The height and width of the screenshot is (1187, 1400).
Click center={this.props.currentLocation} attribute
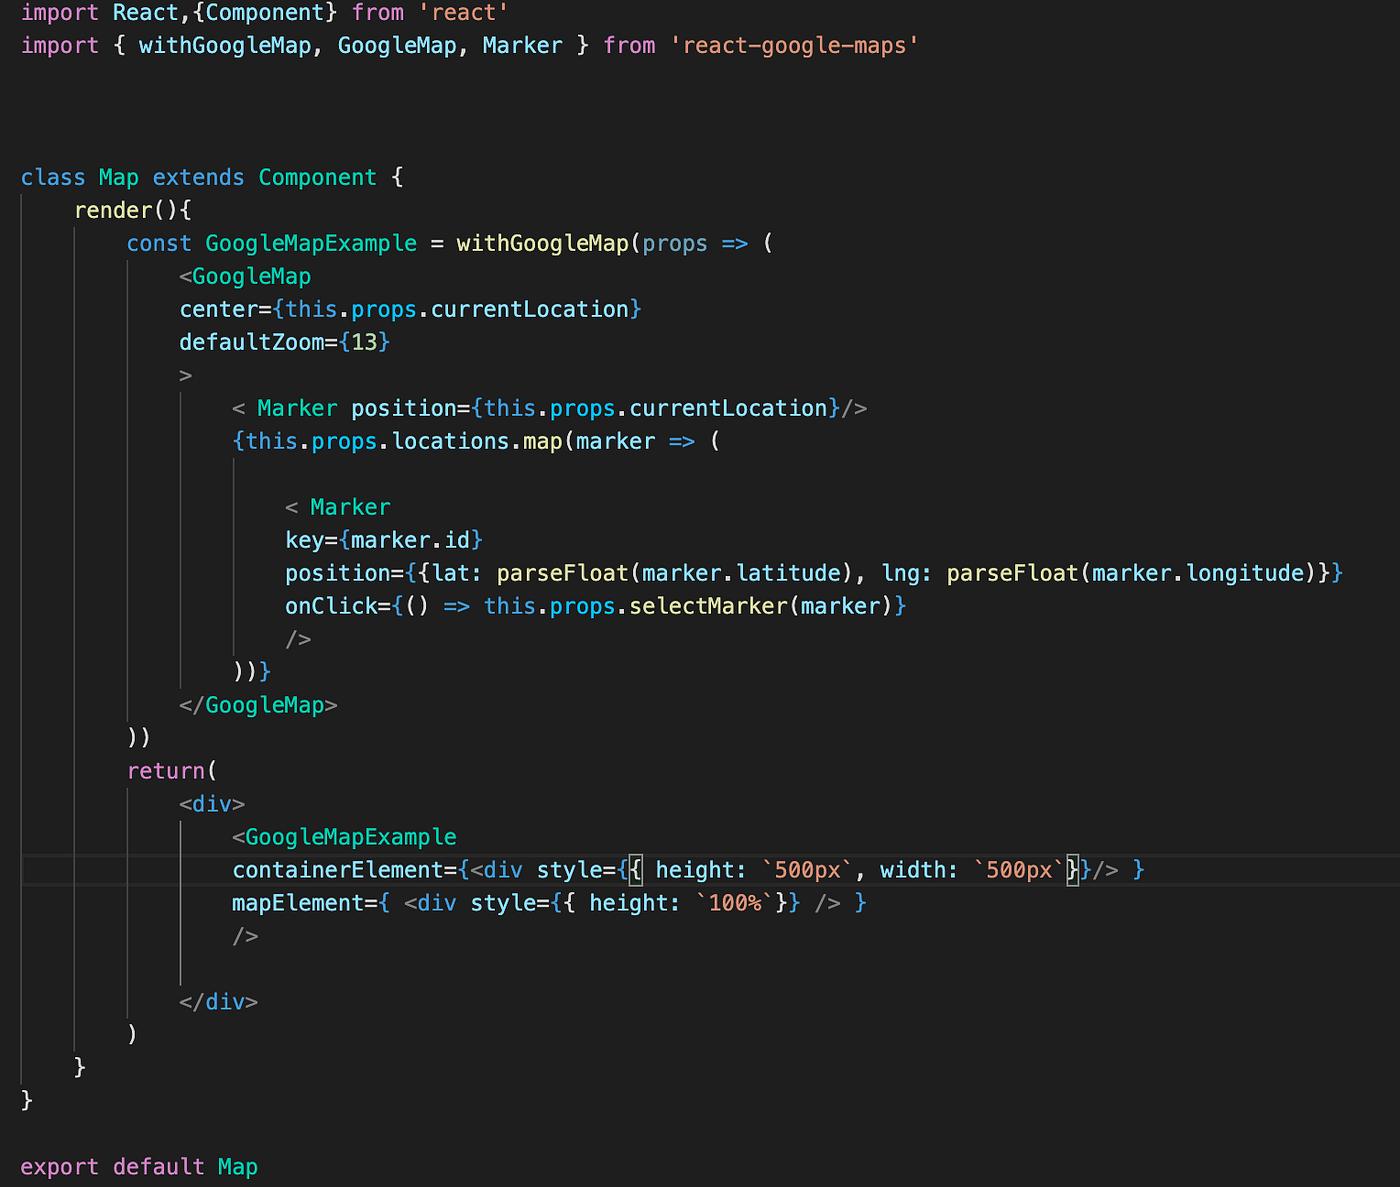pos(410,310)
